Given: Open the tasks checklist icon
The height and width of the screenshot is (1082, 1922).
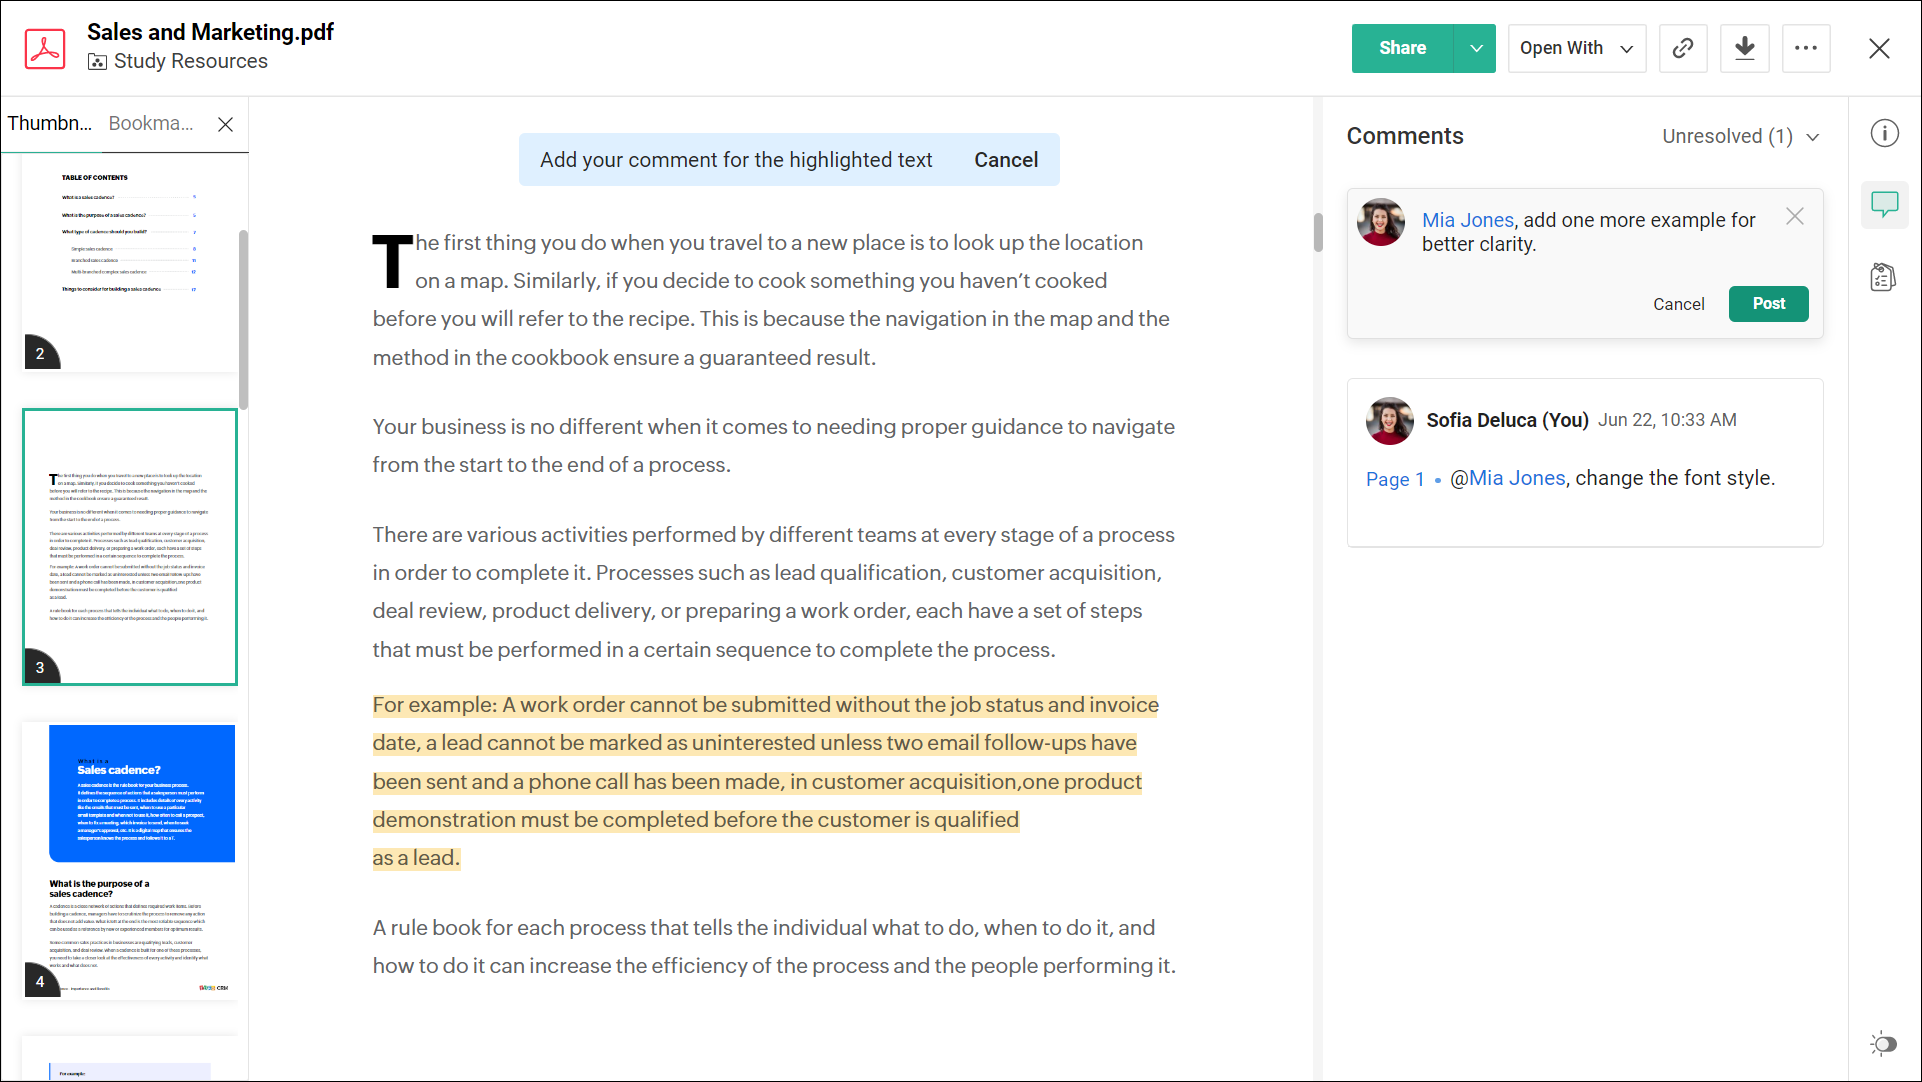Looking at the screenshot, I should click(x=1883, y=277).
